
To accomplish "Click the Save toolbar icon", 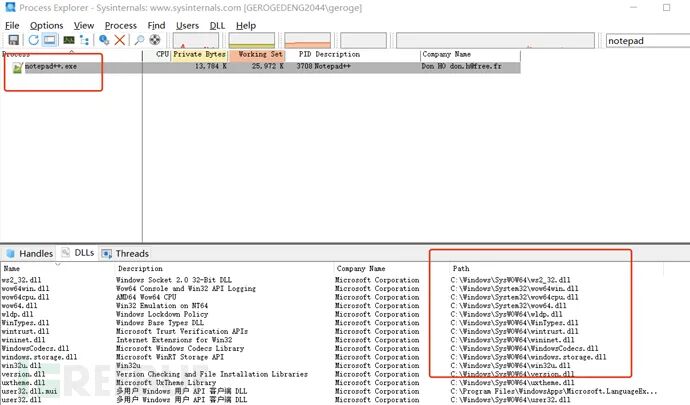I will [x=14, y=40].
